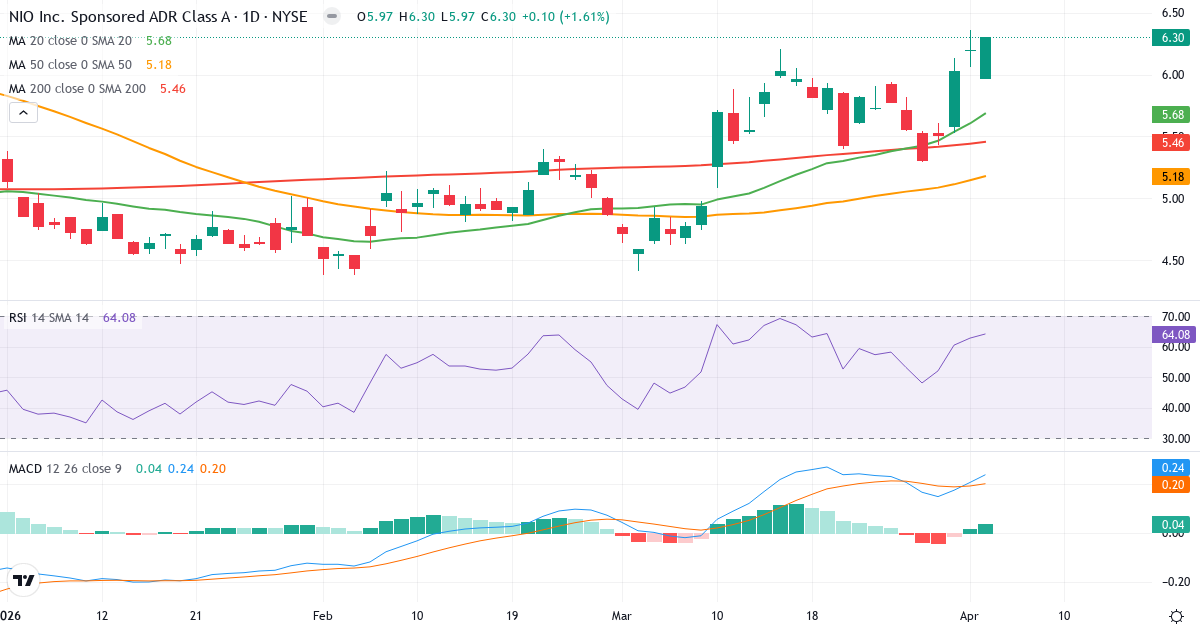Click the Feb label on the date axis
1200x630 pixels.
point(322,616)
